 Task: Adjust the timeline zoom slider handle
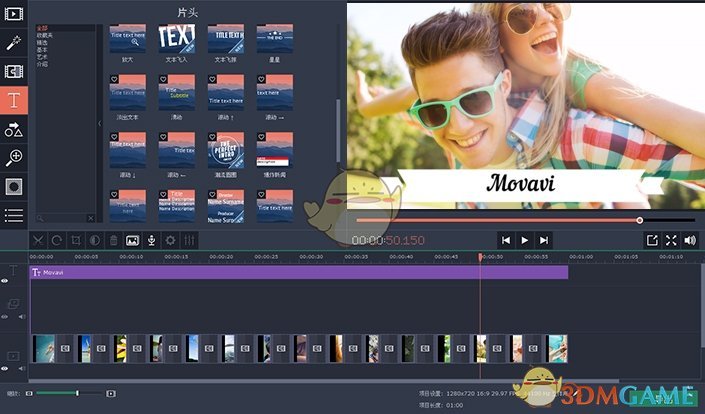pos(77,393)
